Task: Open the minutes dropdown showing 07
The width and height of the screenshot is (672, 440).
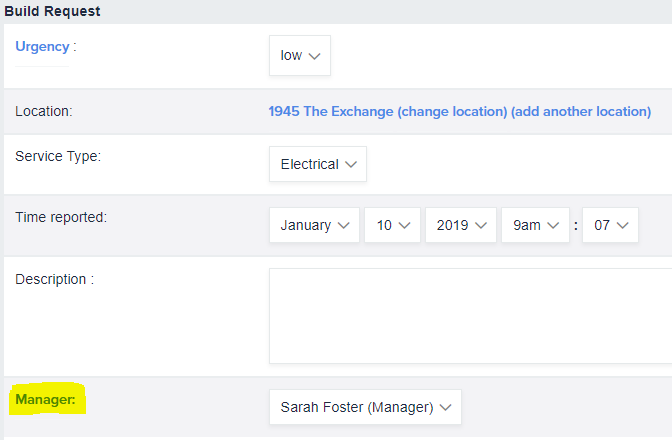Action: coord(610,225)
